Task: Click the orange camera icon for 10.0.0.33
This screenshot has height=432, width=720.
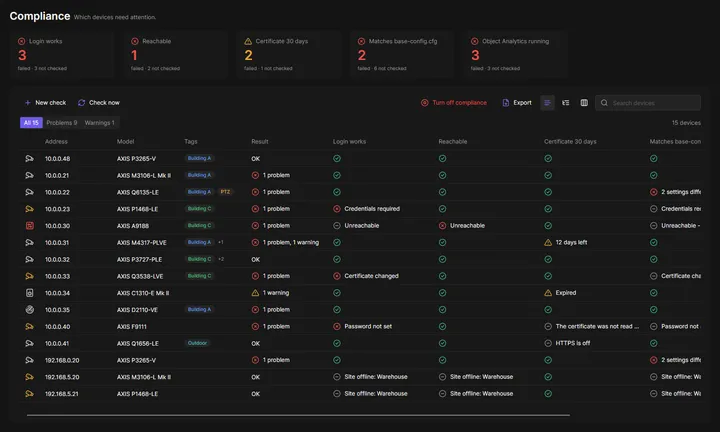Action: coord(29,276)
